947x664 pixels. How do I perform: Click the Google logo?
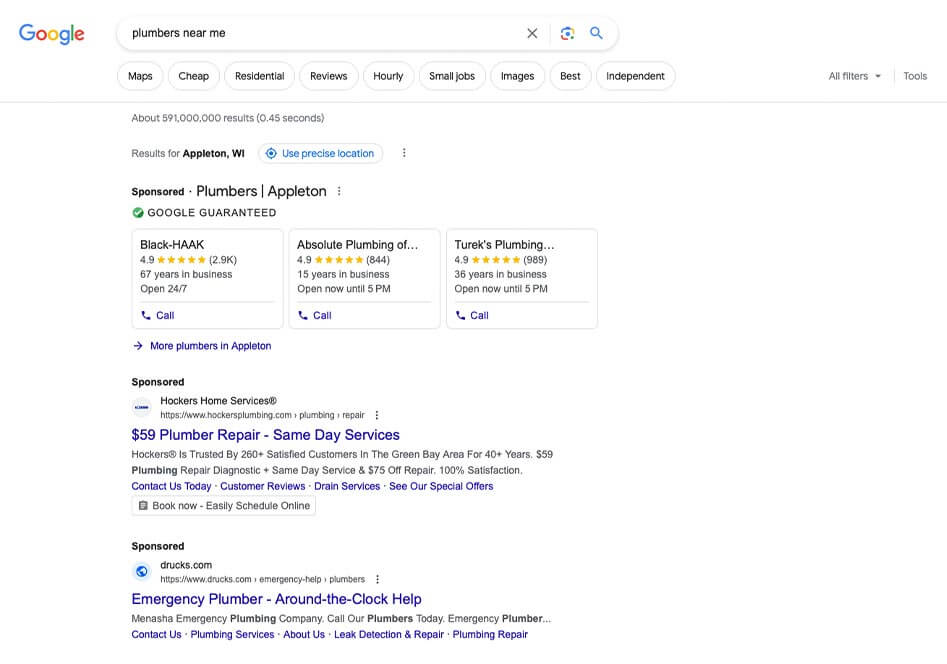[x=52, y=33]
